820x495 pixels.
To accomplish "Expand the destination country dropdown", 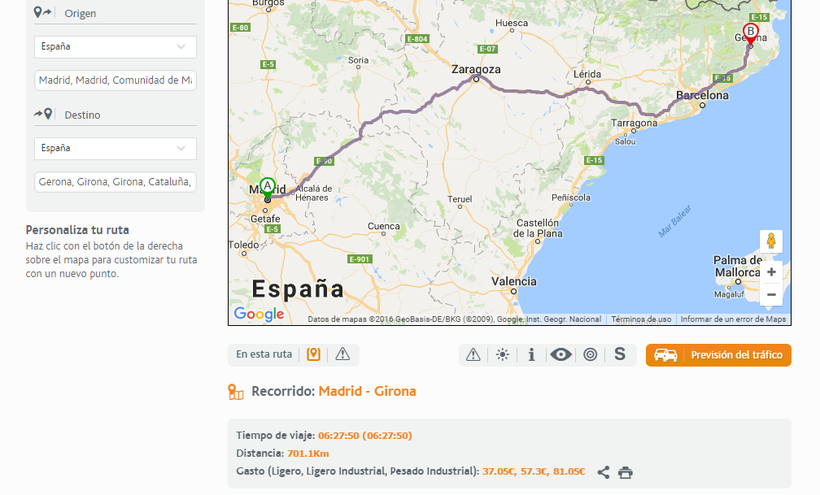I will (x=115, y=148).
